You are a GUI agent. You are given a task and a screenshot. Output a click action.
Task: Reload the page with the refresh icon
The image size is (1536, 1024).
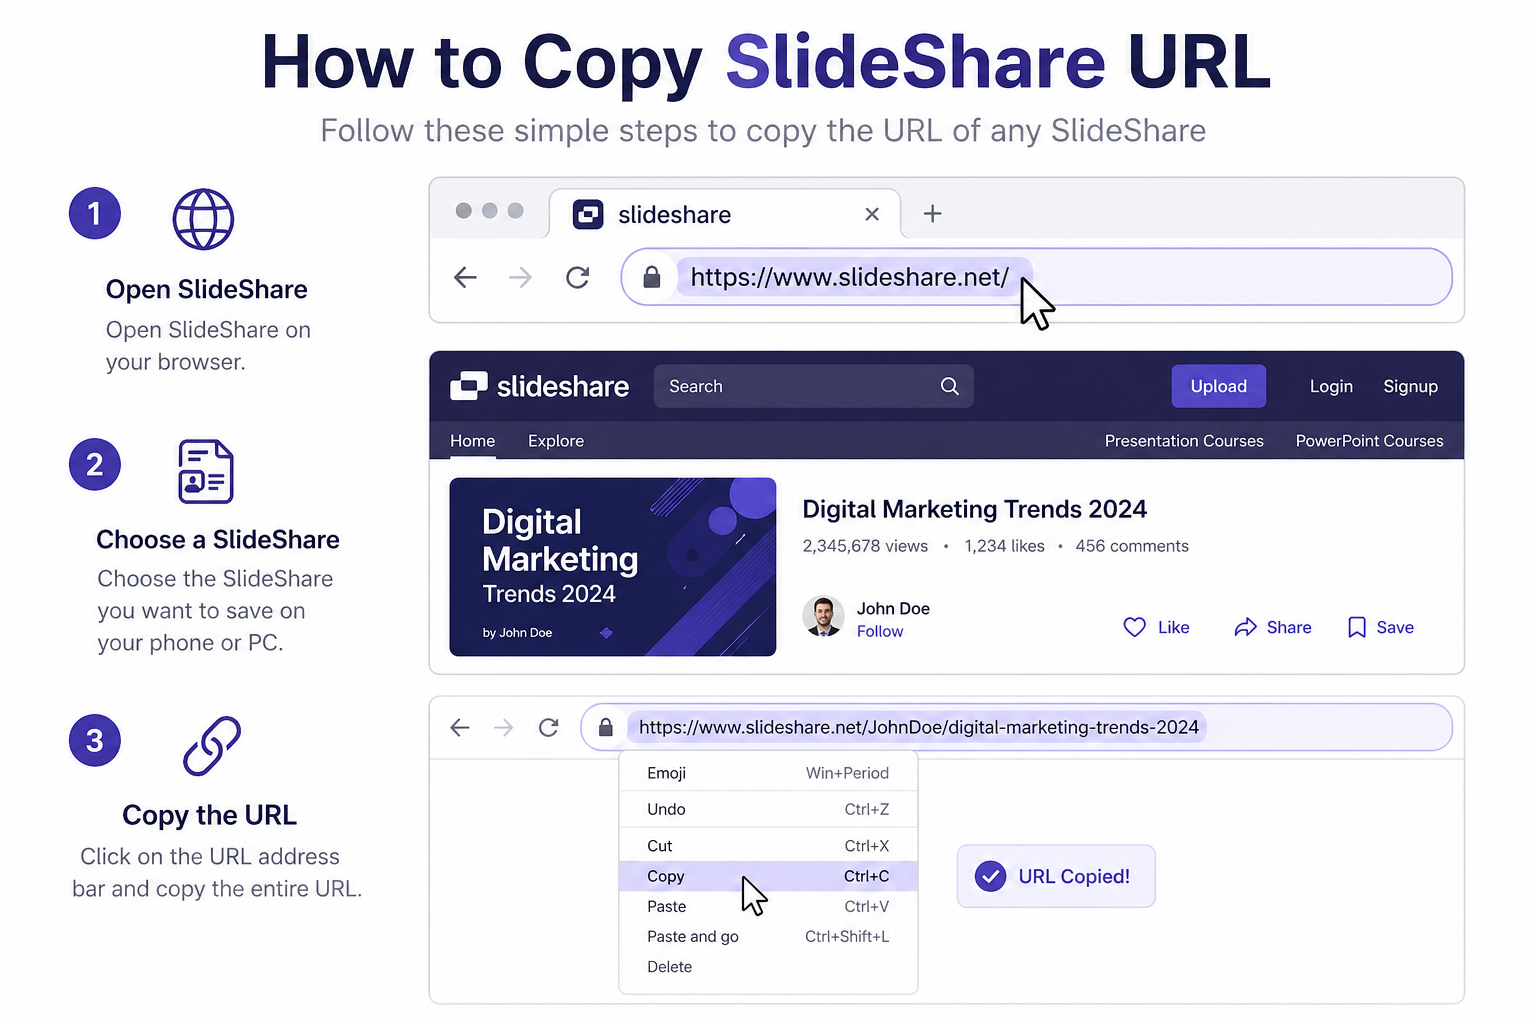point(577,277)
